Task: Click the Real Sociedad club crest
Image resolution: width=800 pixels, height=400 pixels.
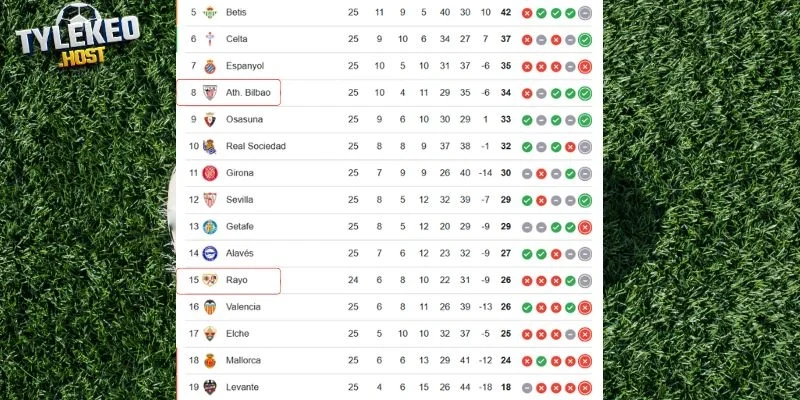Action: (x=210, y=146)
